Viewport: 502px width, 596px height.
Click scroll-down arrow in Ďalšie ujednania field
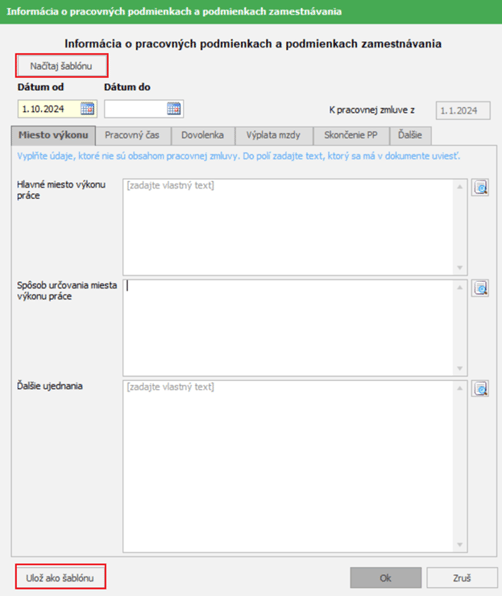click(x=460, y=545)
